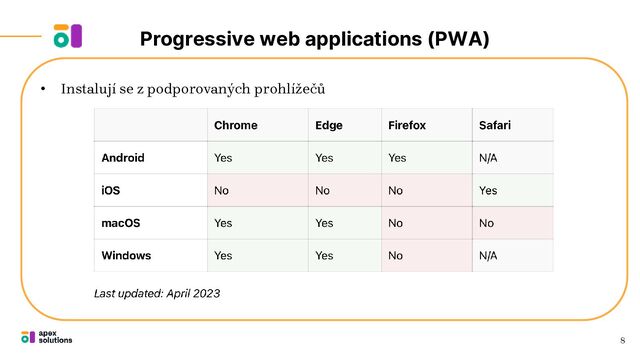
Task: Click the colorful logo beside the slide title
Action: pos(68,36)
